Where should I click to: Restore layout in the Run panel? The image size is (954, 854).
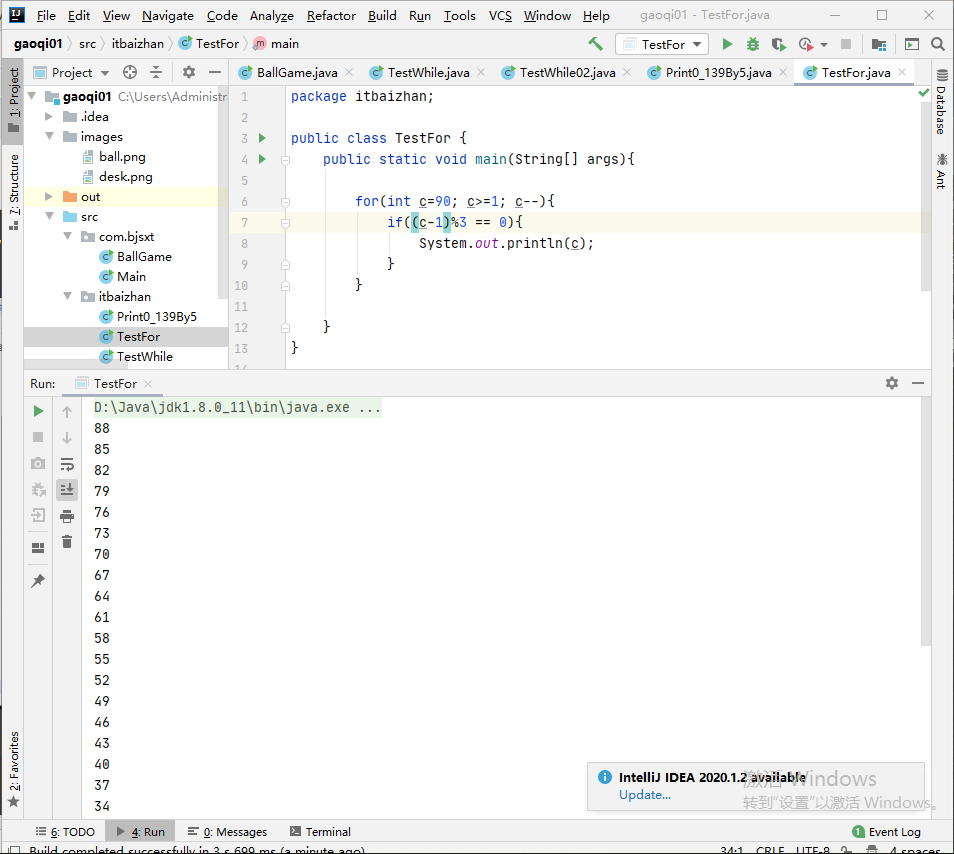(38, 548)
